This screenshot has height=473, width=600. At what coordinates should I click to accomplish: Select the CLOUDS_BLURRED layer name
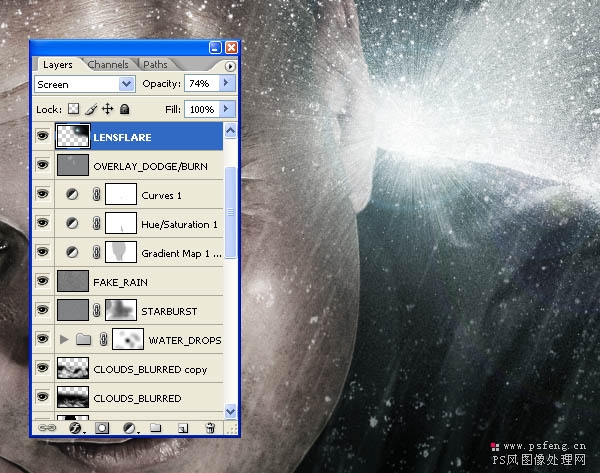[x=137, y=398]
